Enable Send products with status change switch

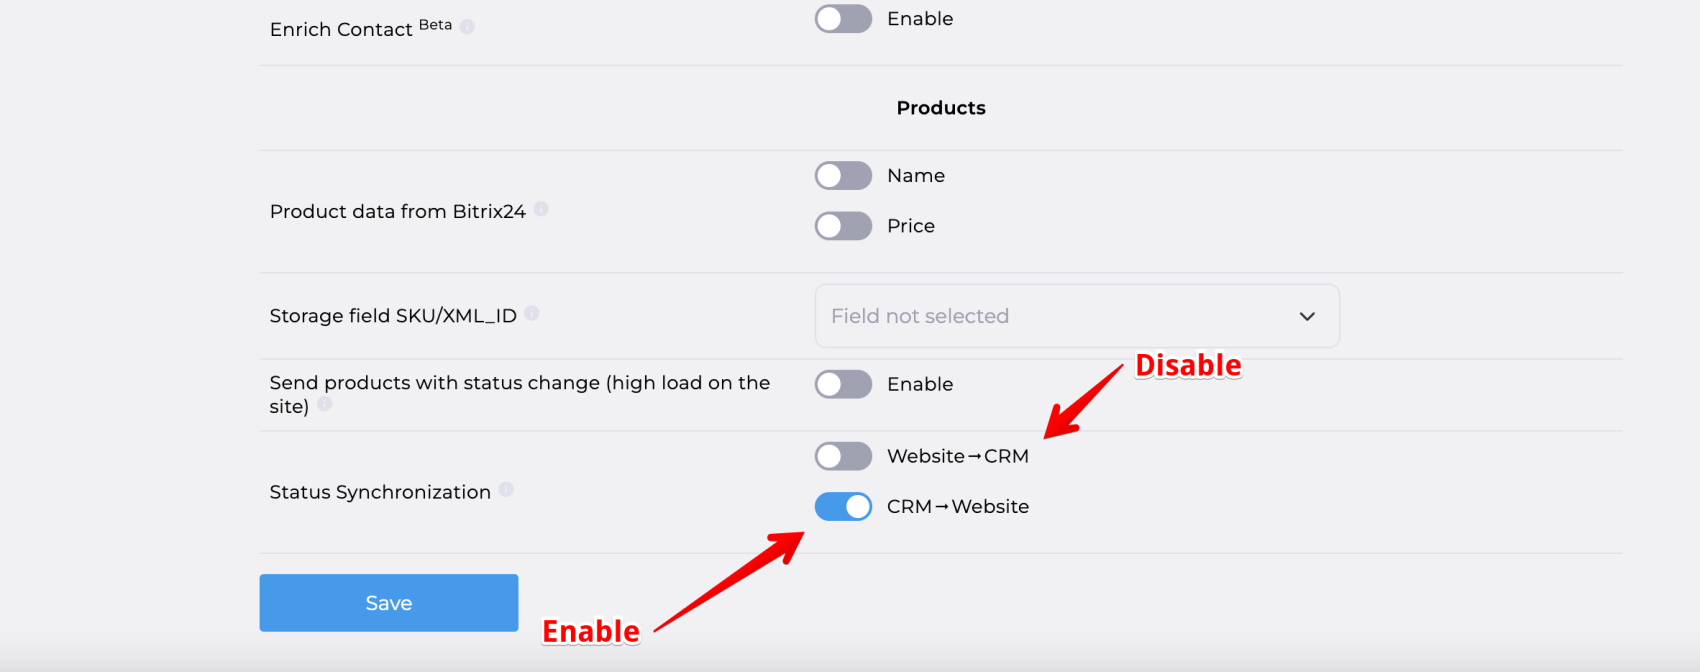pyautogui.click(x=843, y=384)
